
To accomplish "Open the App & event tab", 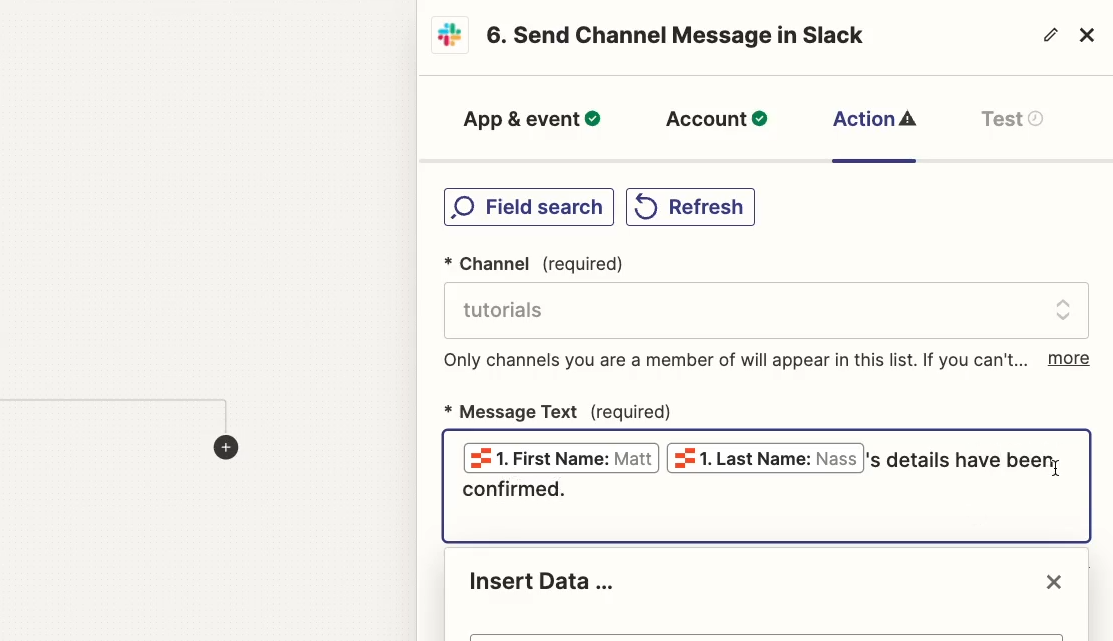I will [x=532, y=119].
